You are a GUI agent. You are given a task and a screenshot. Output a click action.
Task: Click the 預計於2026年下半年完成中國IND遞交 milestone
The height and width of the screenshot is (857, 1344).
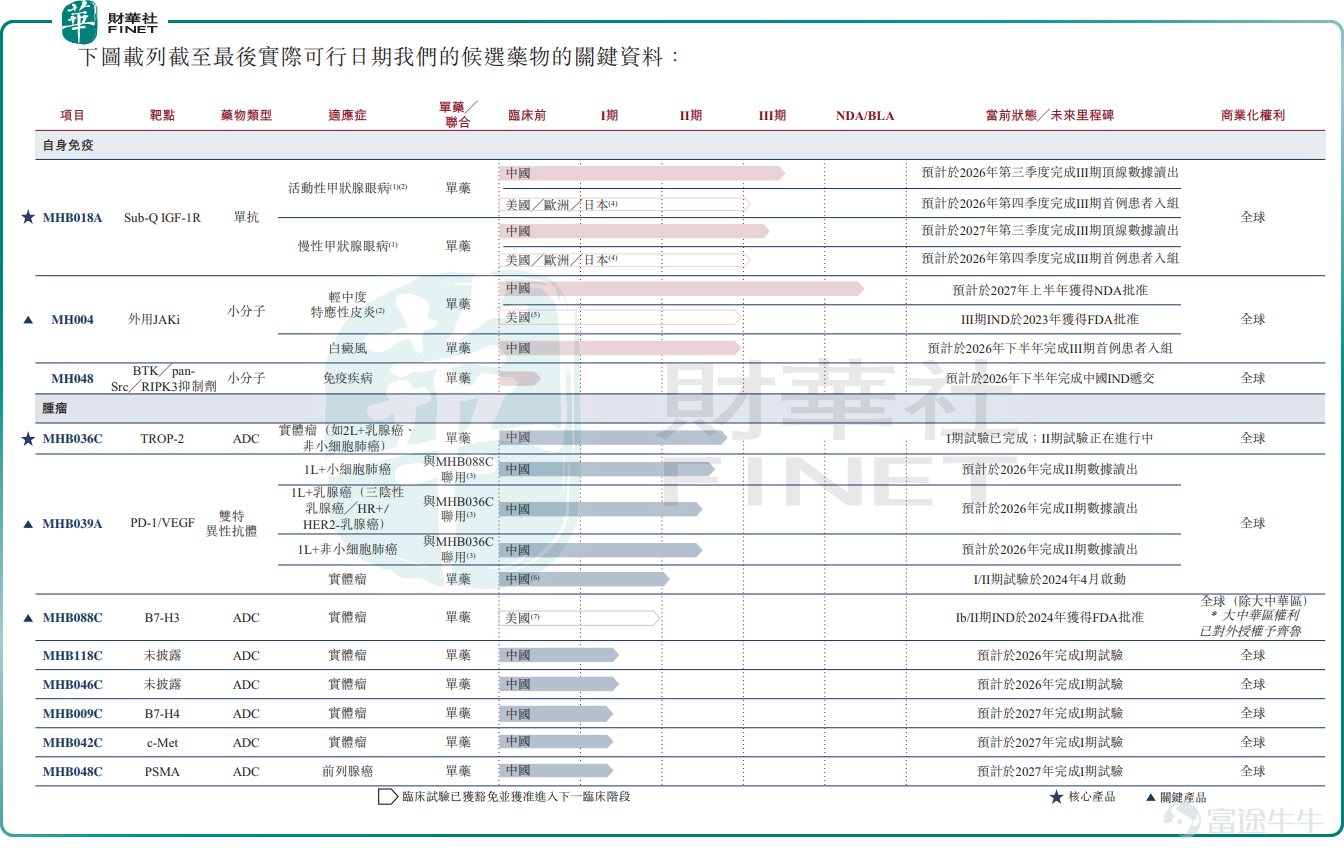(1050, 379)
